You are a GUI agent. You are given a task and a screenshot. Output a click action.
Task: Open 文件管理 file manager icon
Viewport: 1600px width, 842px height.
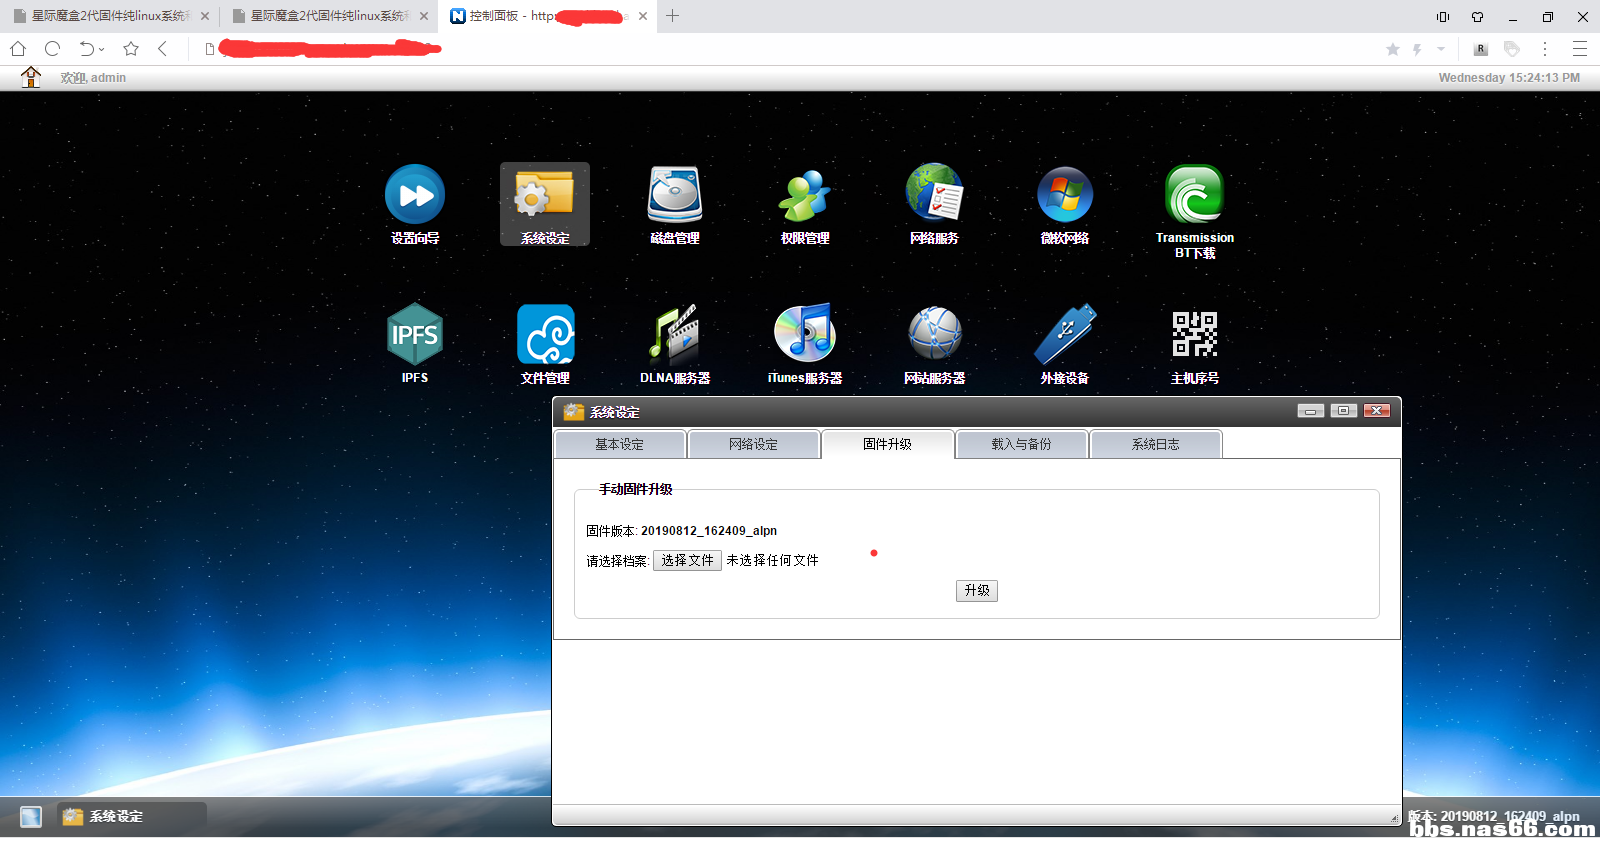pyautogui.click(x=545, y=335)
